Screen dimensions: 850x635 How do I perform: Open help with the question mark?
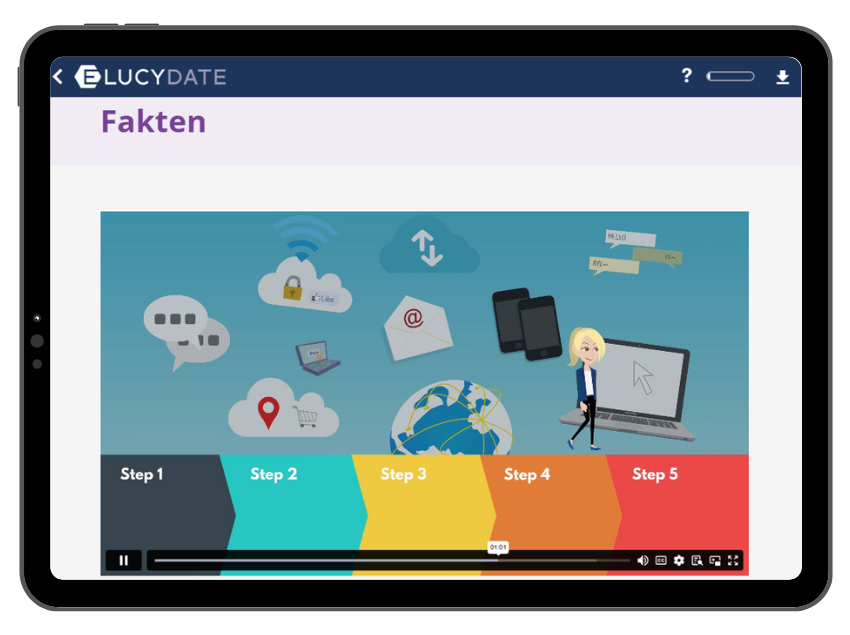[686, 76]
